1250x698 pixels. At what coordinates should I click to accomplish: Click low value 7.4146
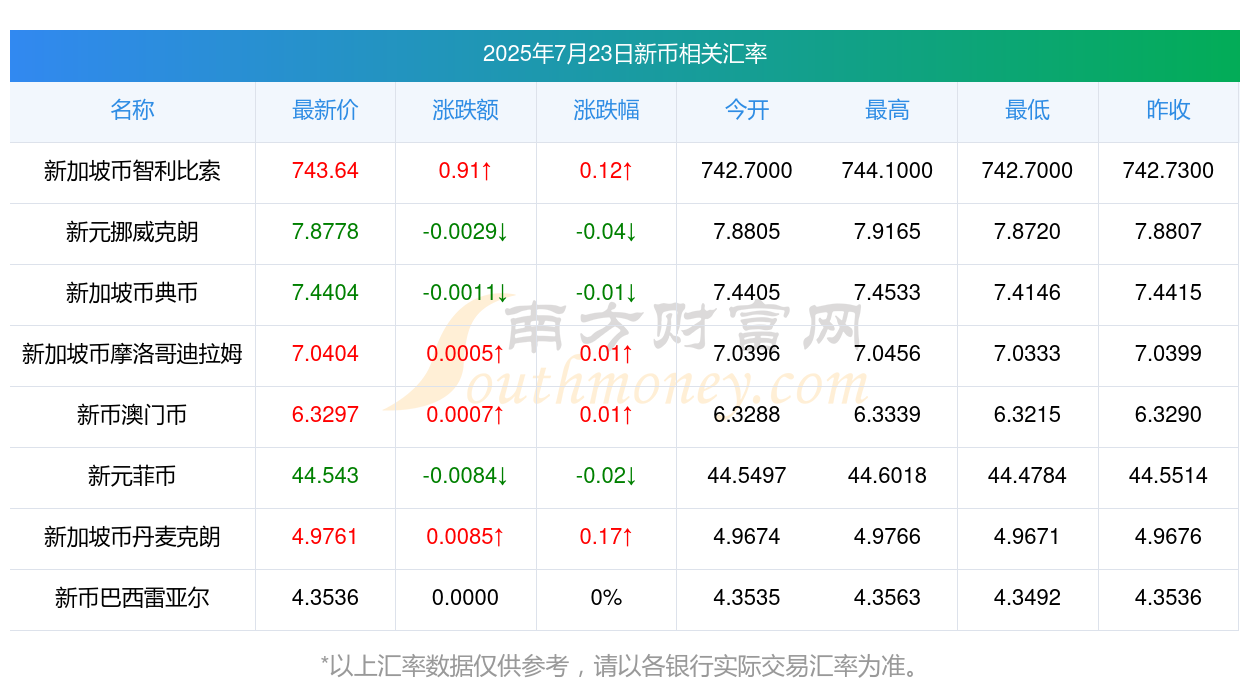point(1028,293)
